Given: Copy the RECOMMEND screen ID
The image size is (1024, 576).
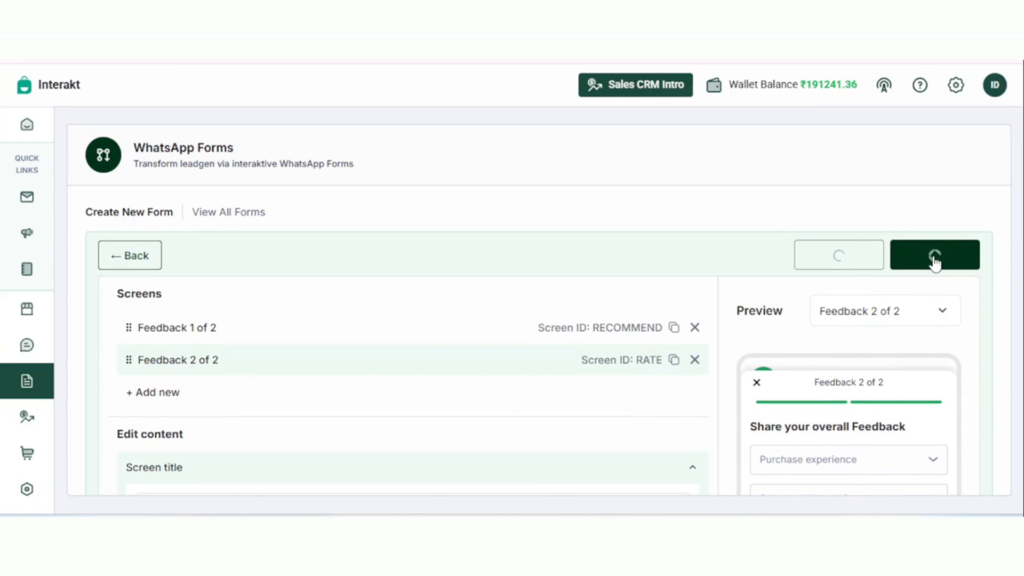Looking at the screenshot, I should coord(674,327).
